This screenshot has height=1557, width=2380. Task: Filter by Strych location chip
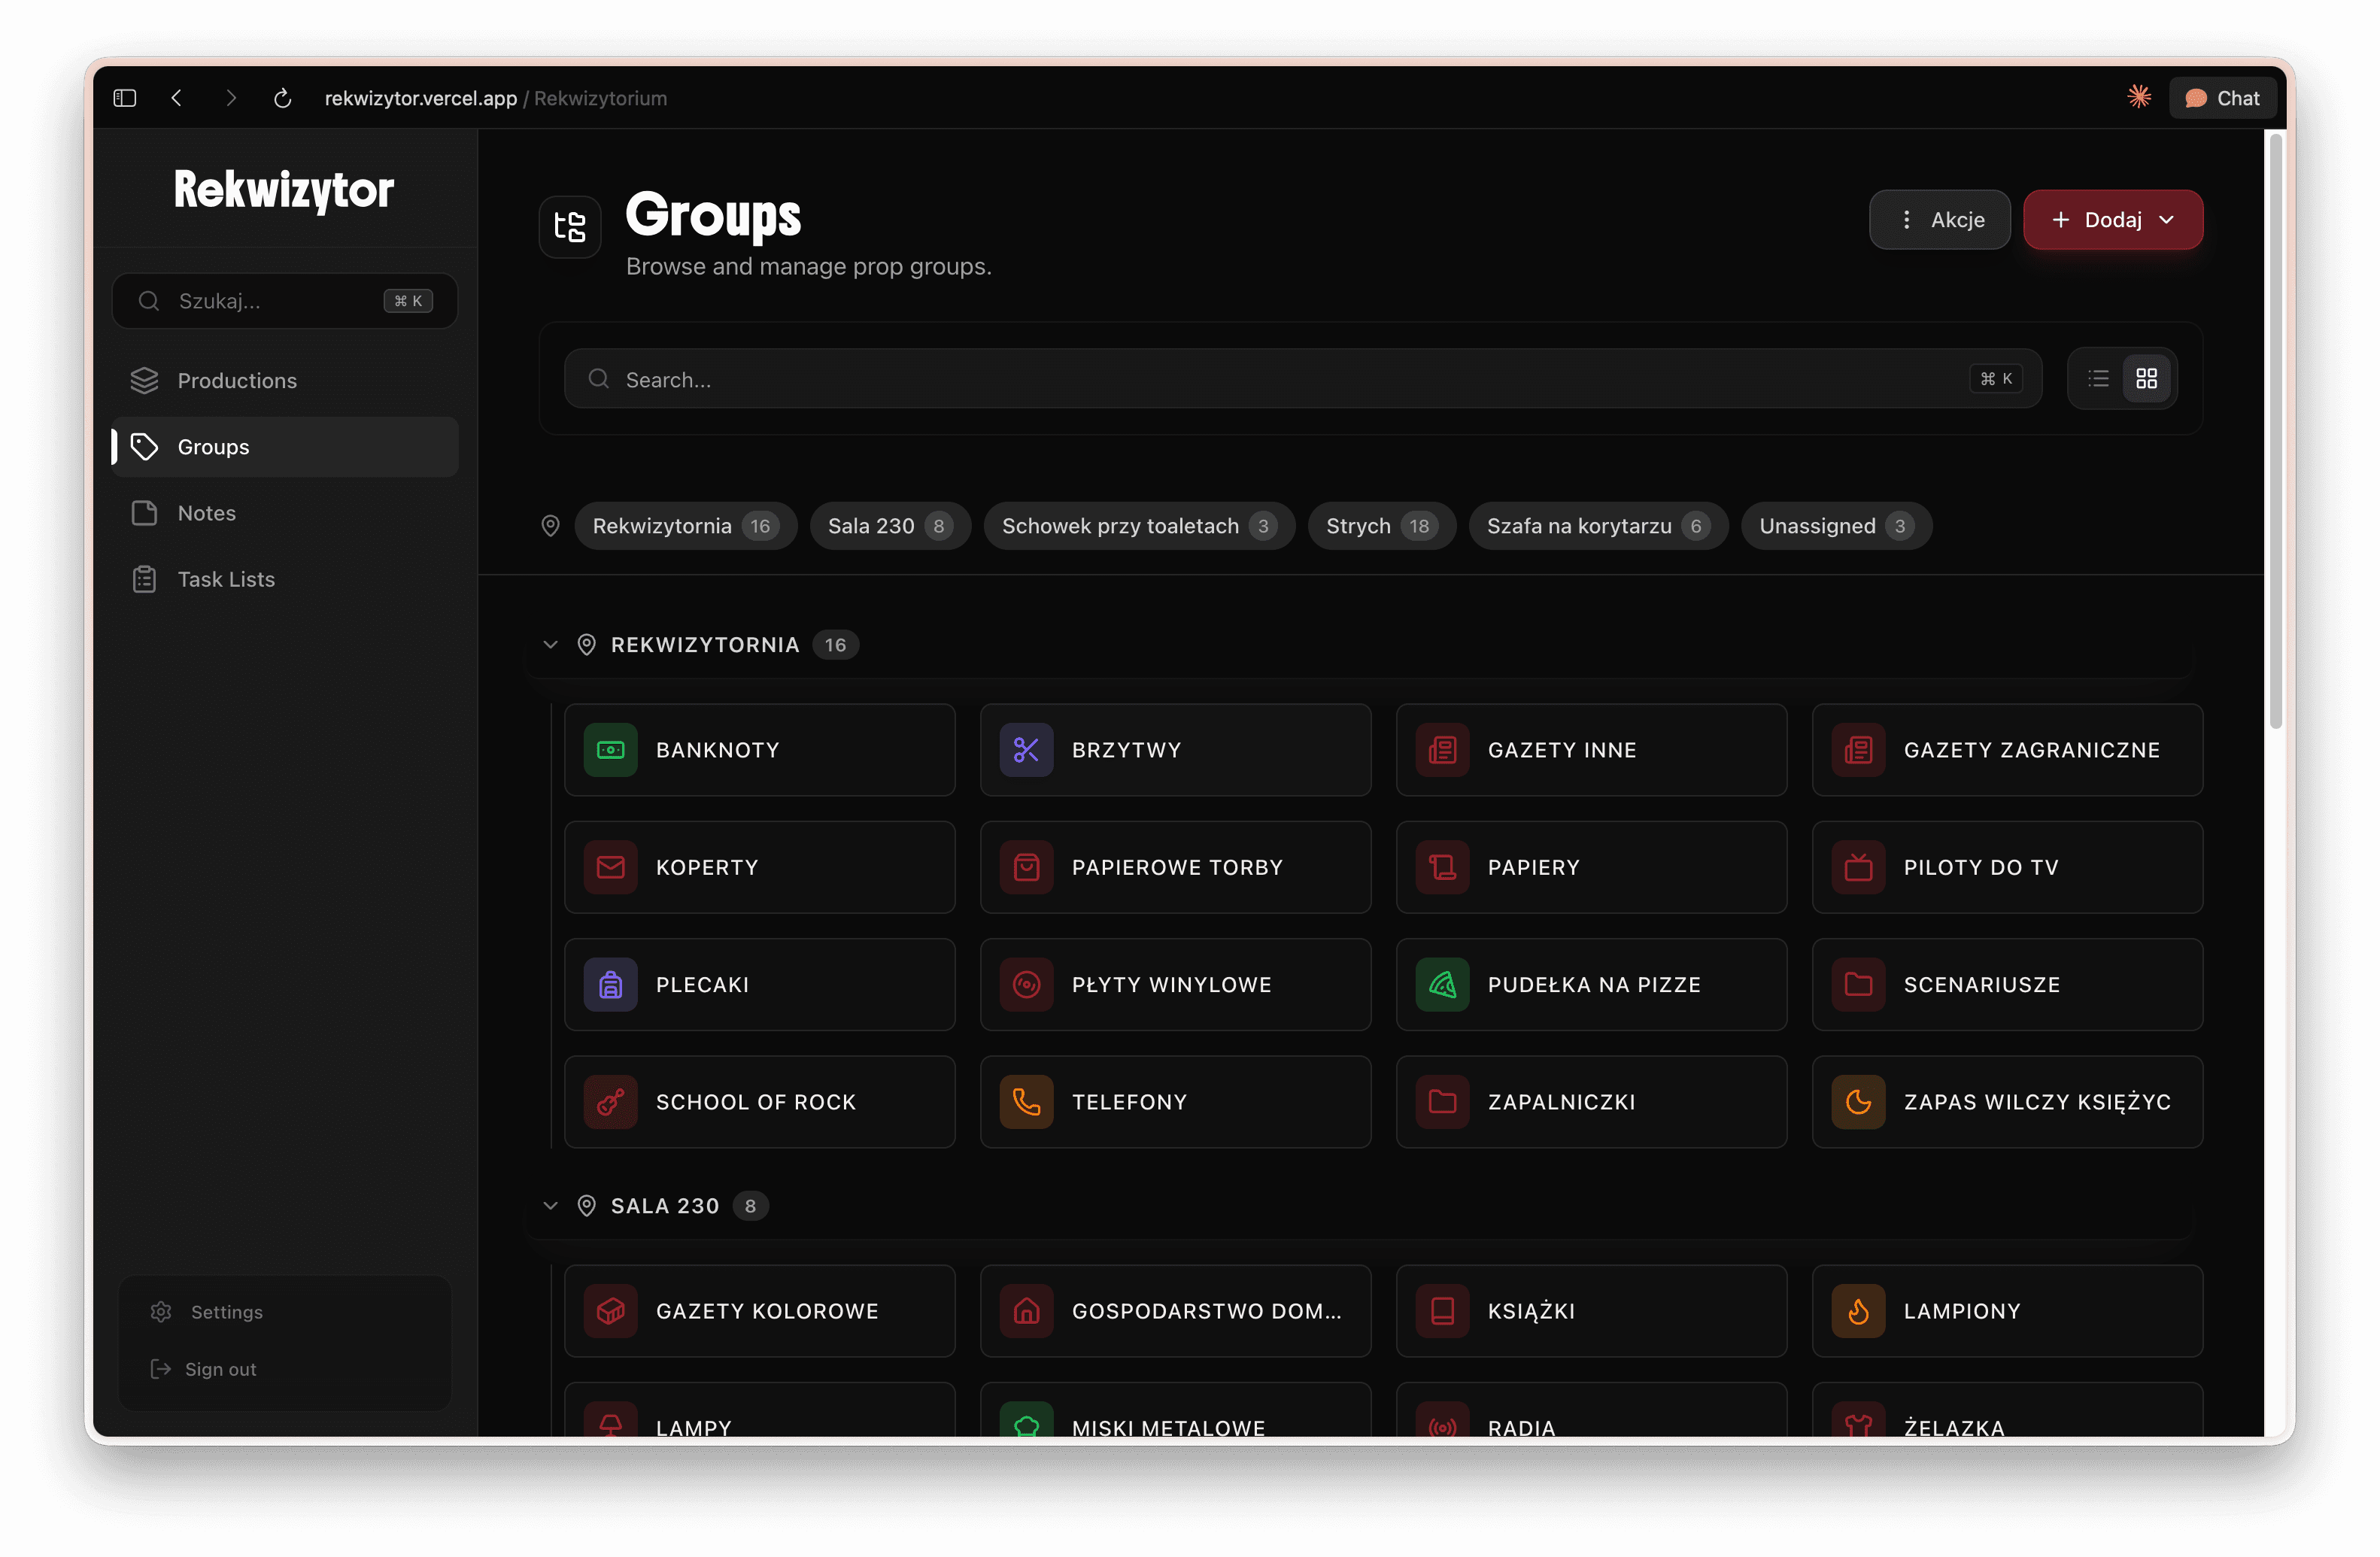point(1381,526)
